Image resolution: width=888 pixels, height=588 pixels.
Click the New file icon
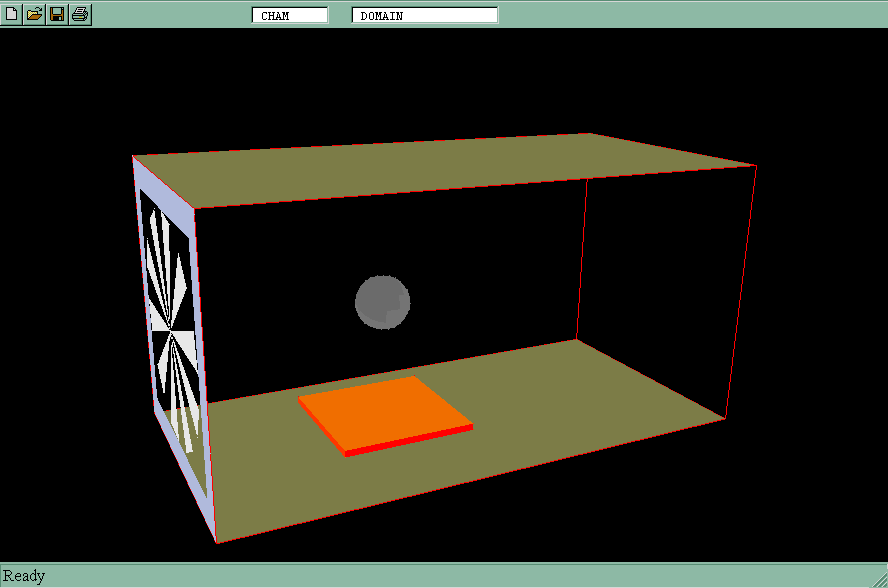tap(11, 14)
